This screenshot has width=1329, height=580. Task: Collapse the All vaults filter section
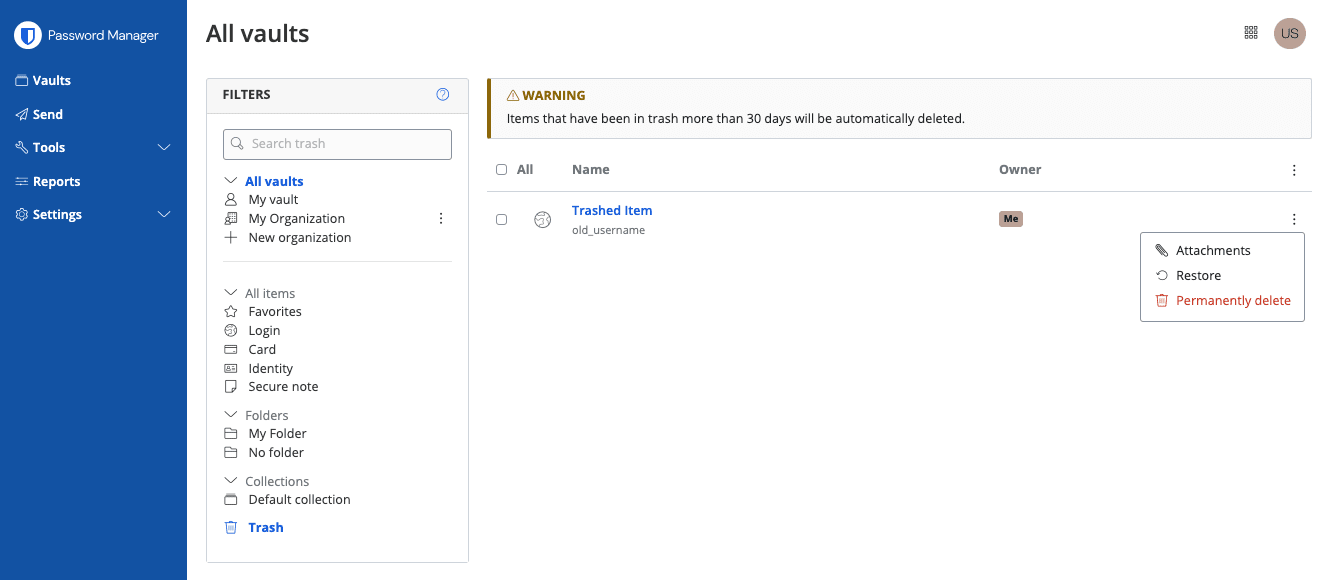point(230,181)
